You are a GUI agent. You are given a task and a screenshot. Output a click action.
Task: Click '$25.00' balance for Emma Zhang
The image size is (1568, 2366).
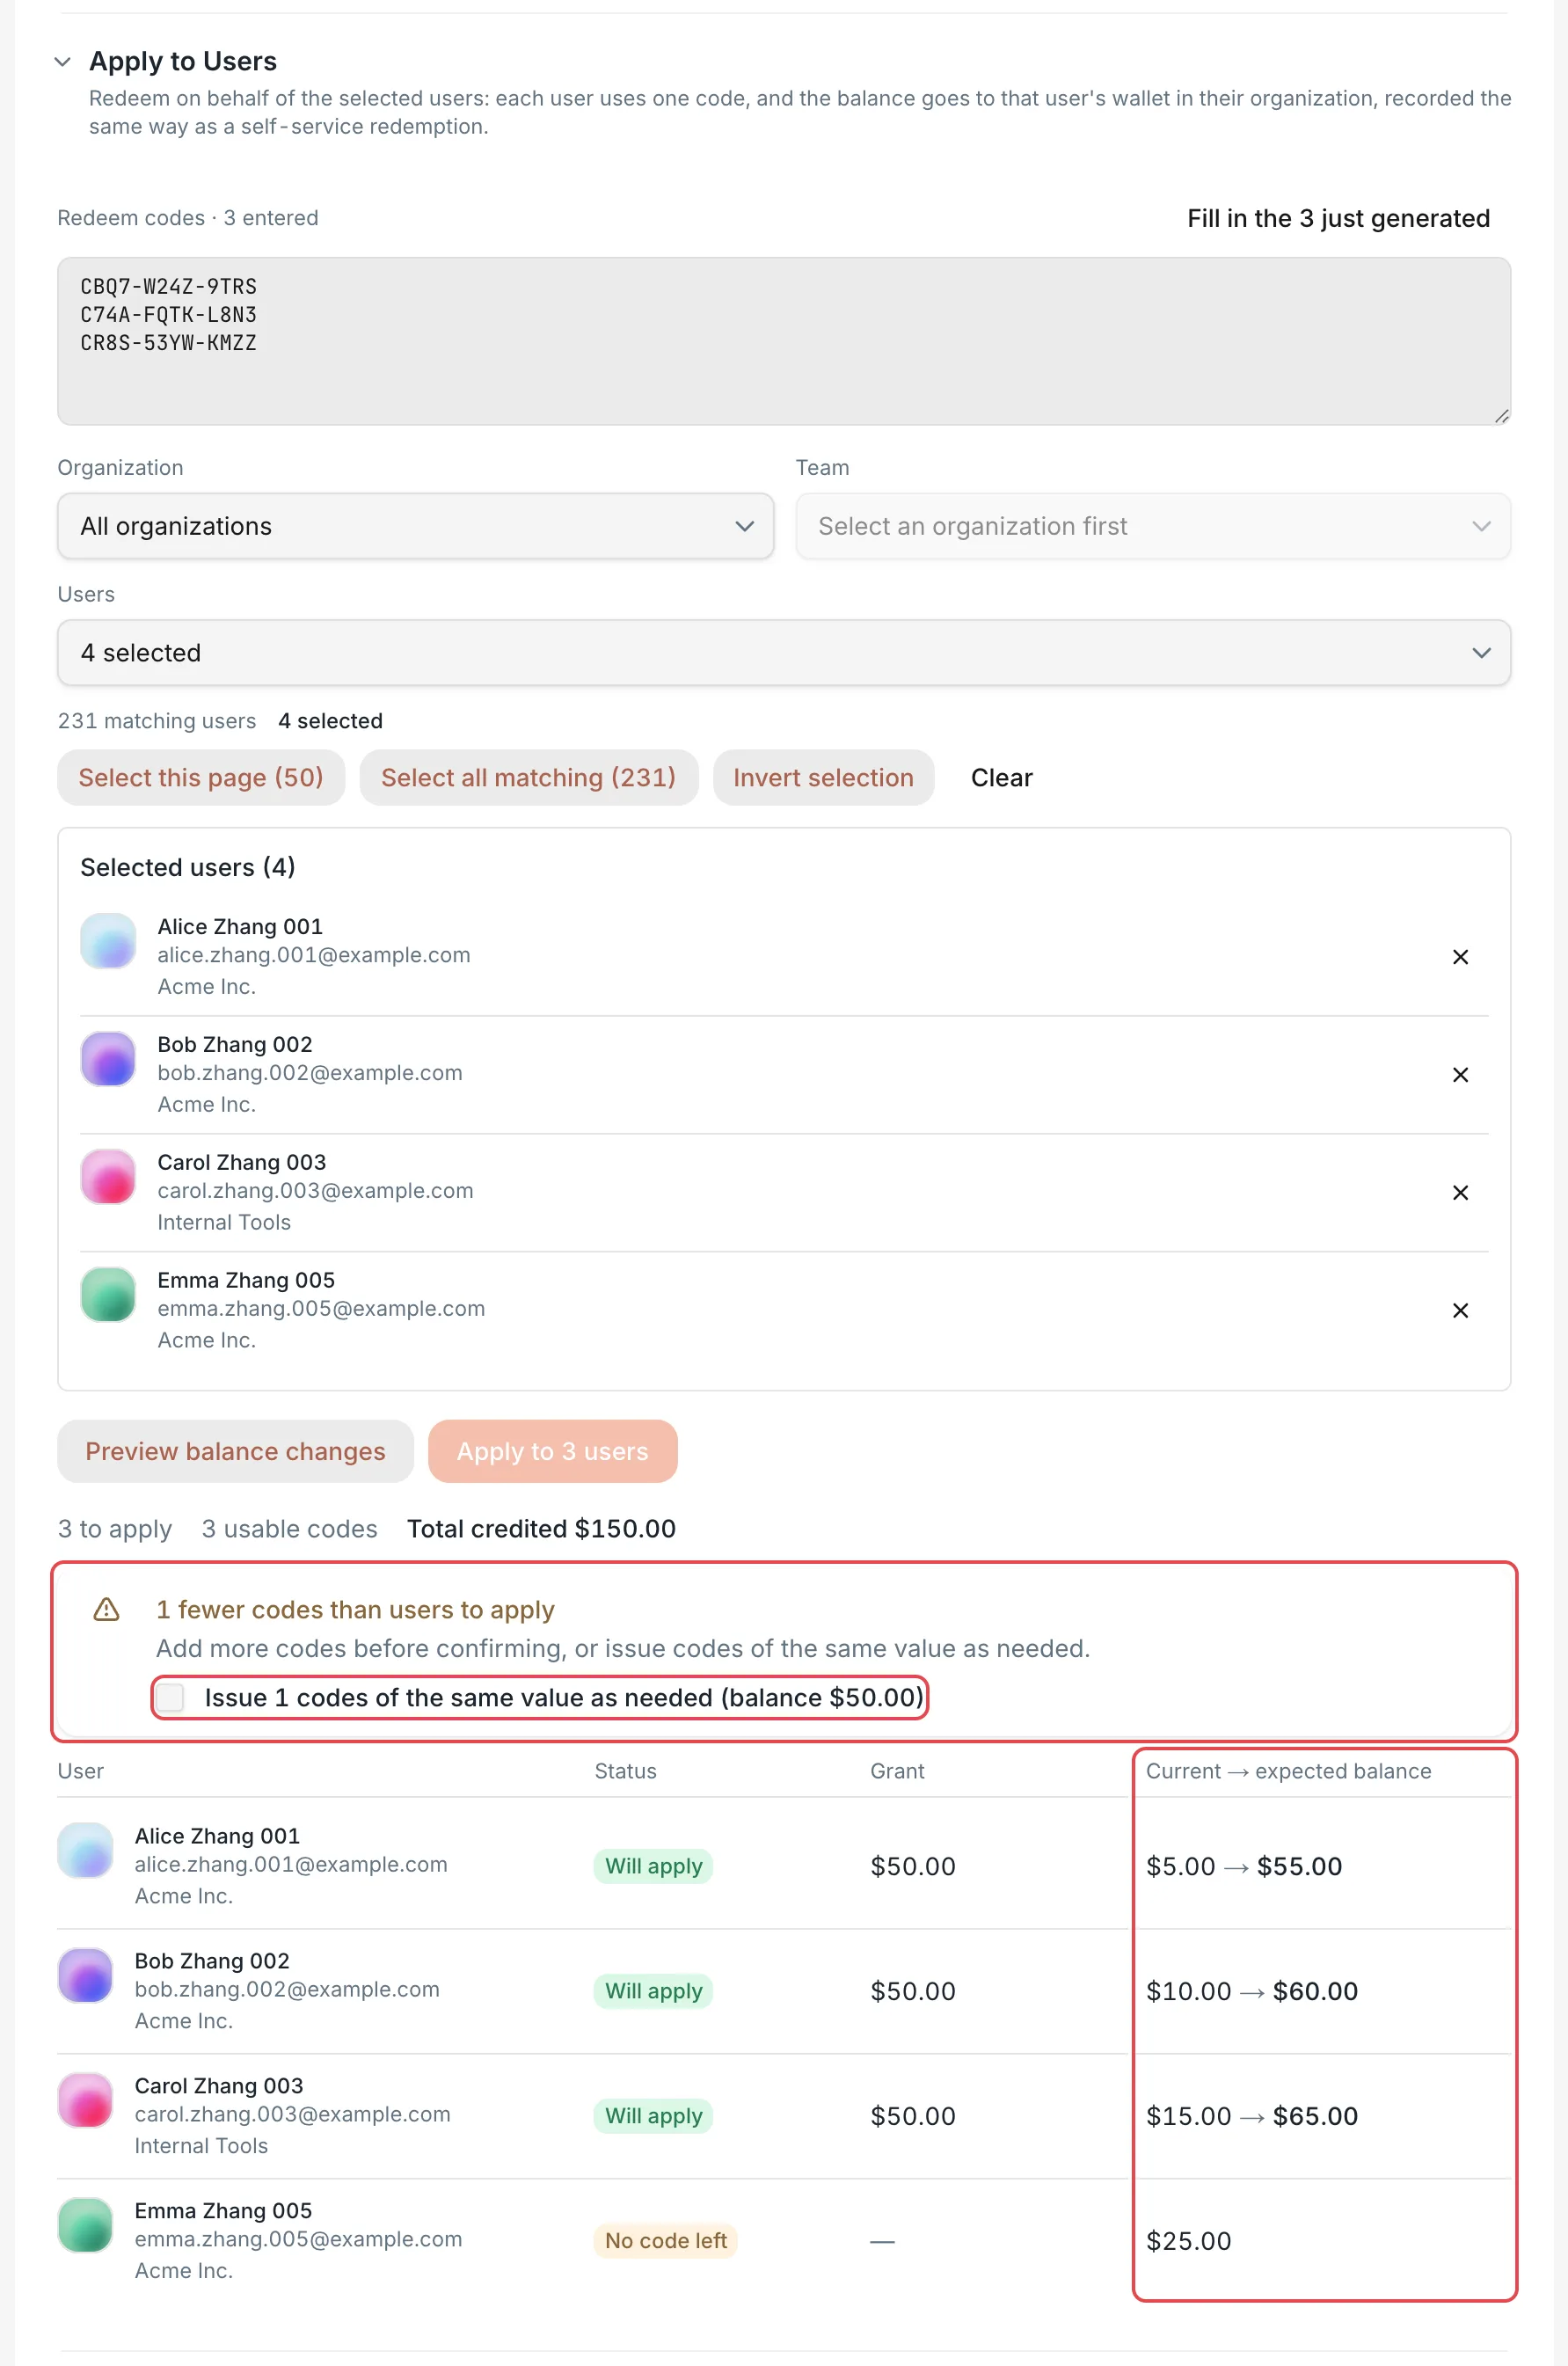click(1188, 2241)
